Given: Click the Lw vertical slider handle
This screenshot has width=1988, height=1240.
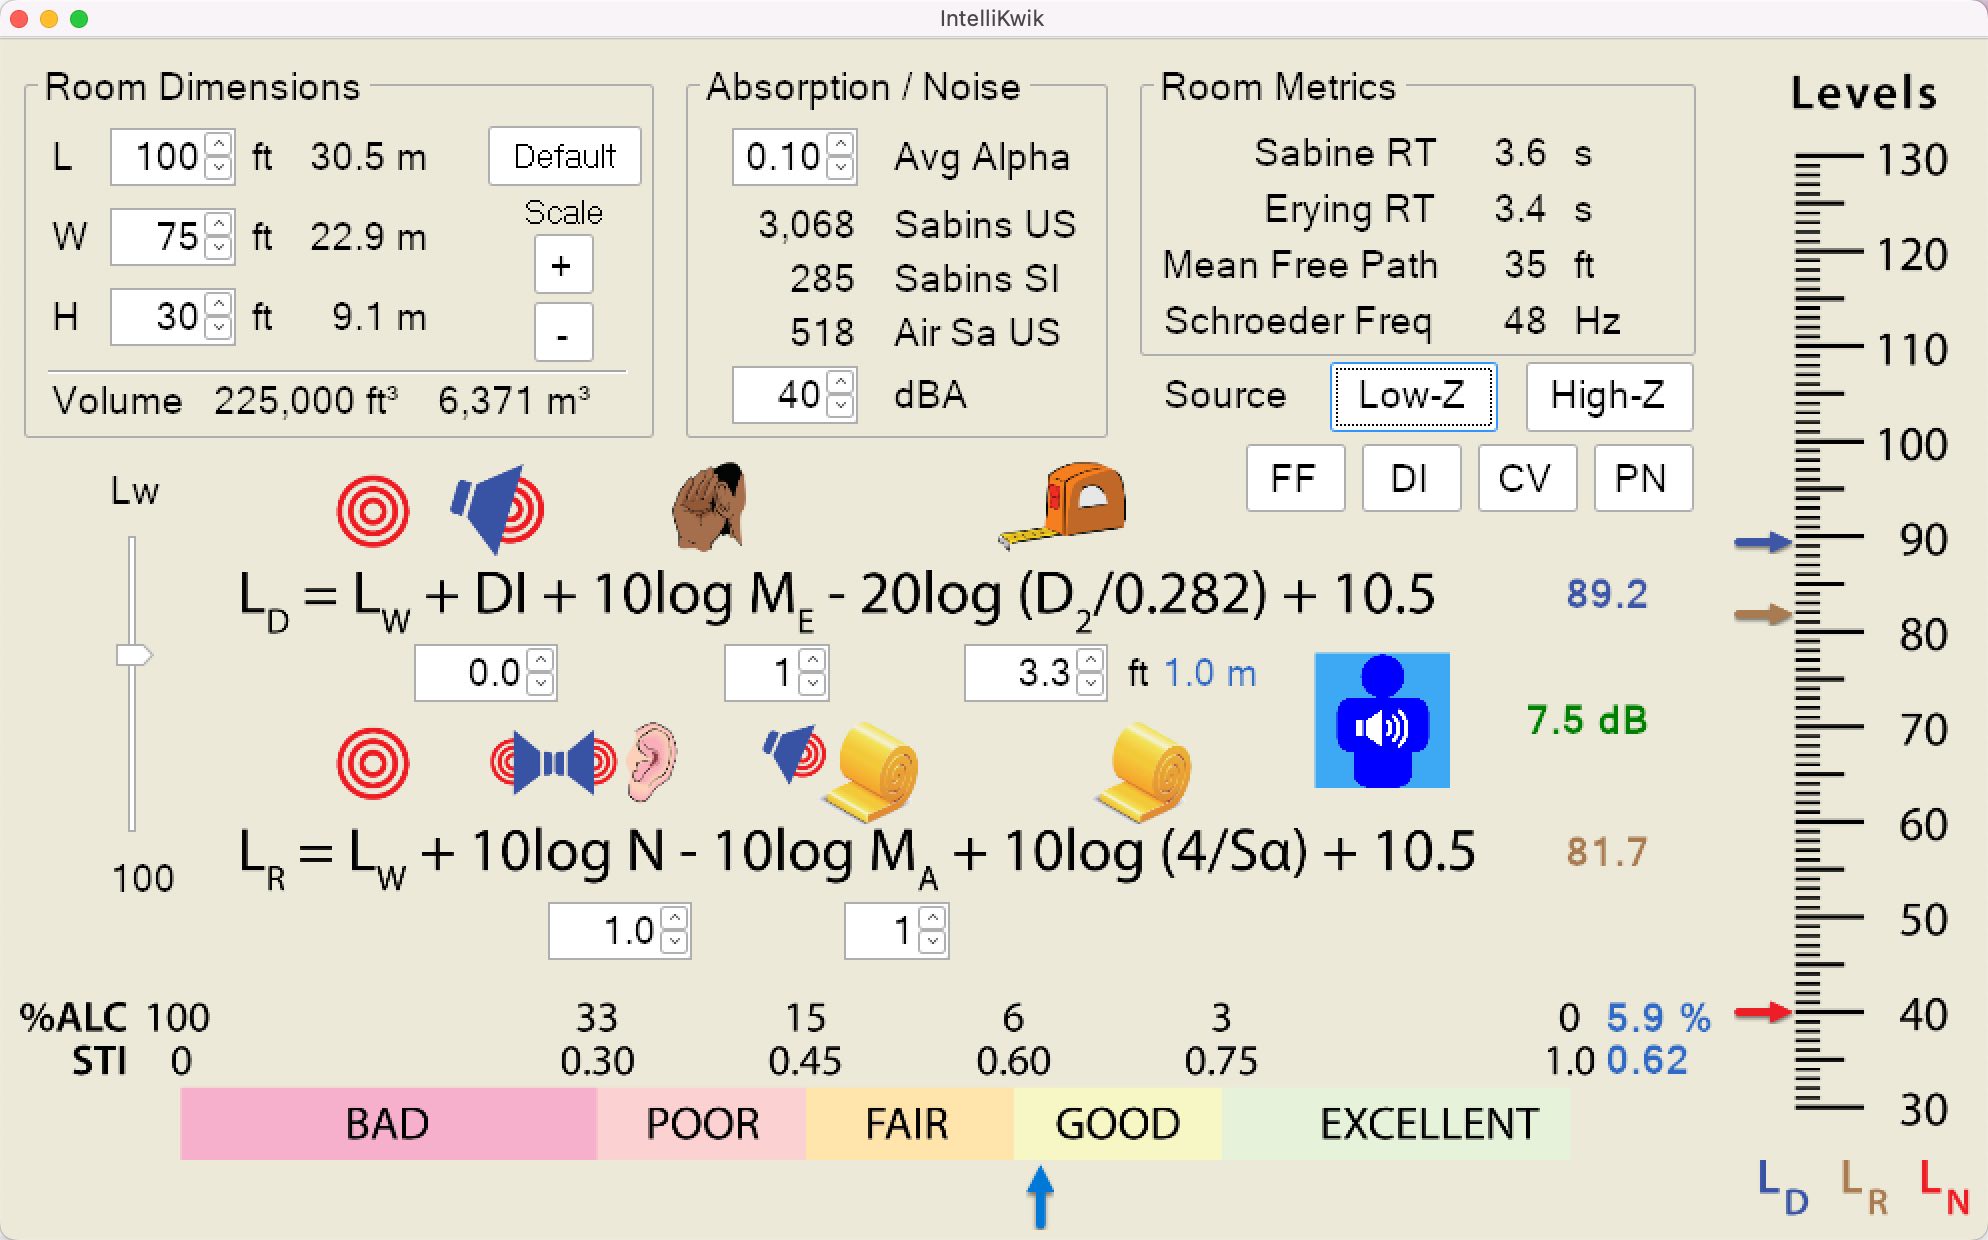Looking at the screenshot, I should tap(132, 655).
